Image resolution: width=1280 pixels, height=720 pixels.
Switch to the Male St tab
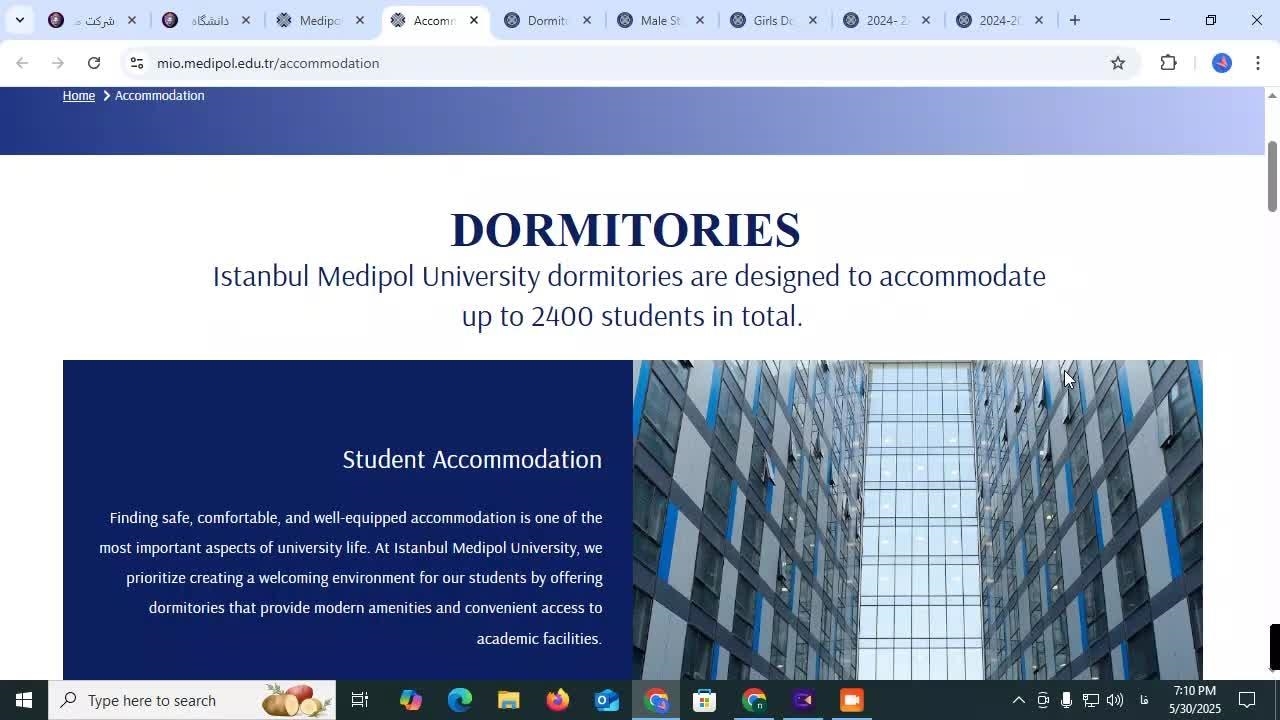658,20
